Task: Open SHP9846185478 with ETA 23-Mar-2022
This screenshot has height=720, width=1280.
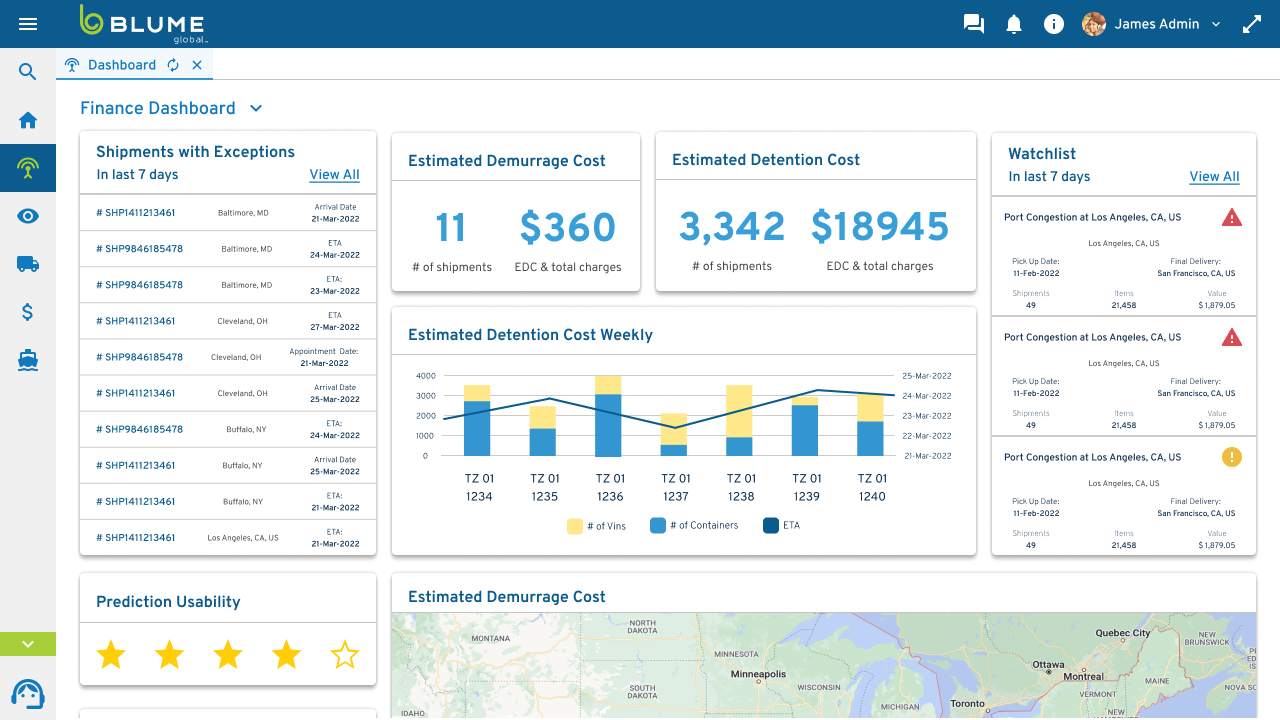Action: click(x=228, y=285)
